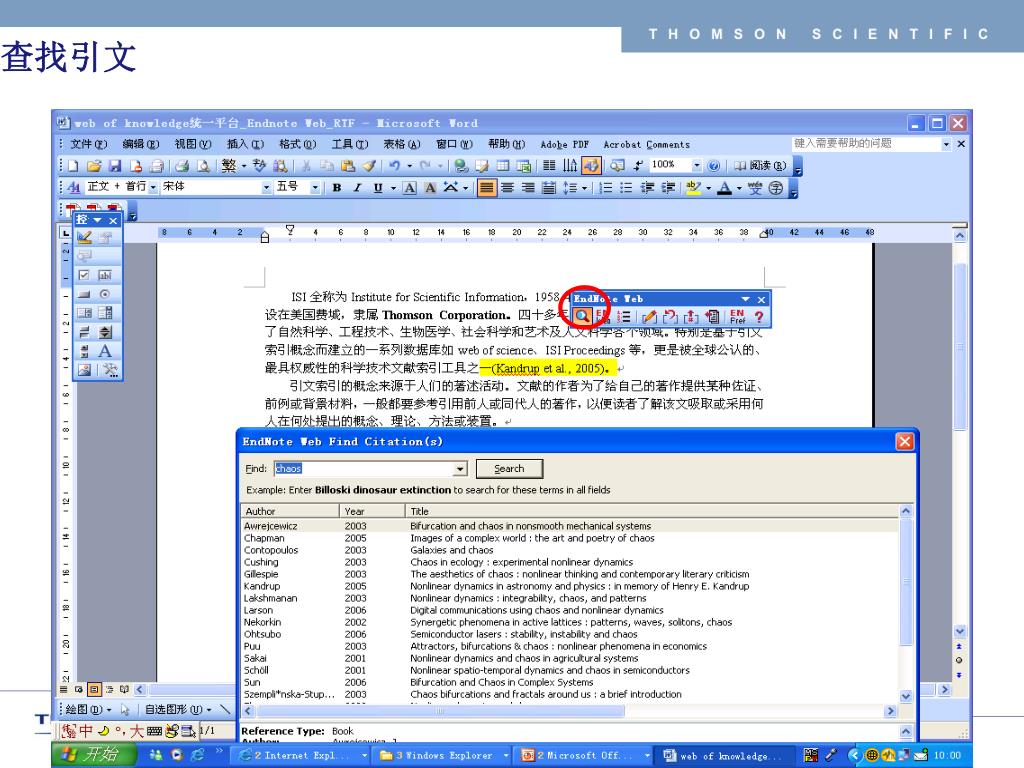Screen dimensions: 1024x768
Task: Click the Insert Hyperlink globe icon
Action: (x=461, y=166)
